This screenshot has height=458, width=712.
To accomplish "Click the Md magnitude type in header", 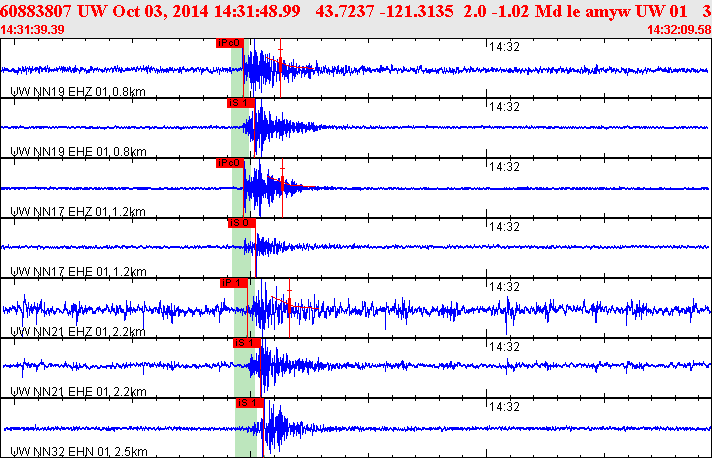I will pyautogui.click(x=547, y=11).
